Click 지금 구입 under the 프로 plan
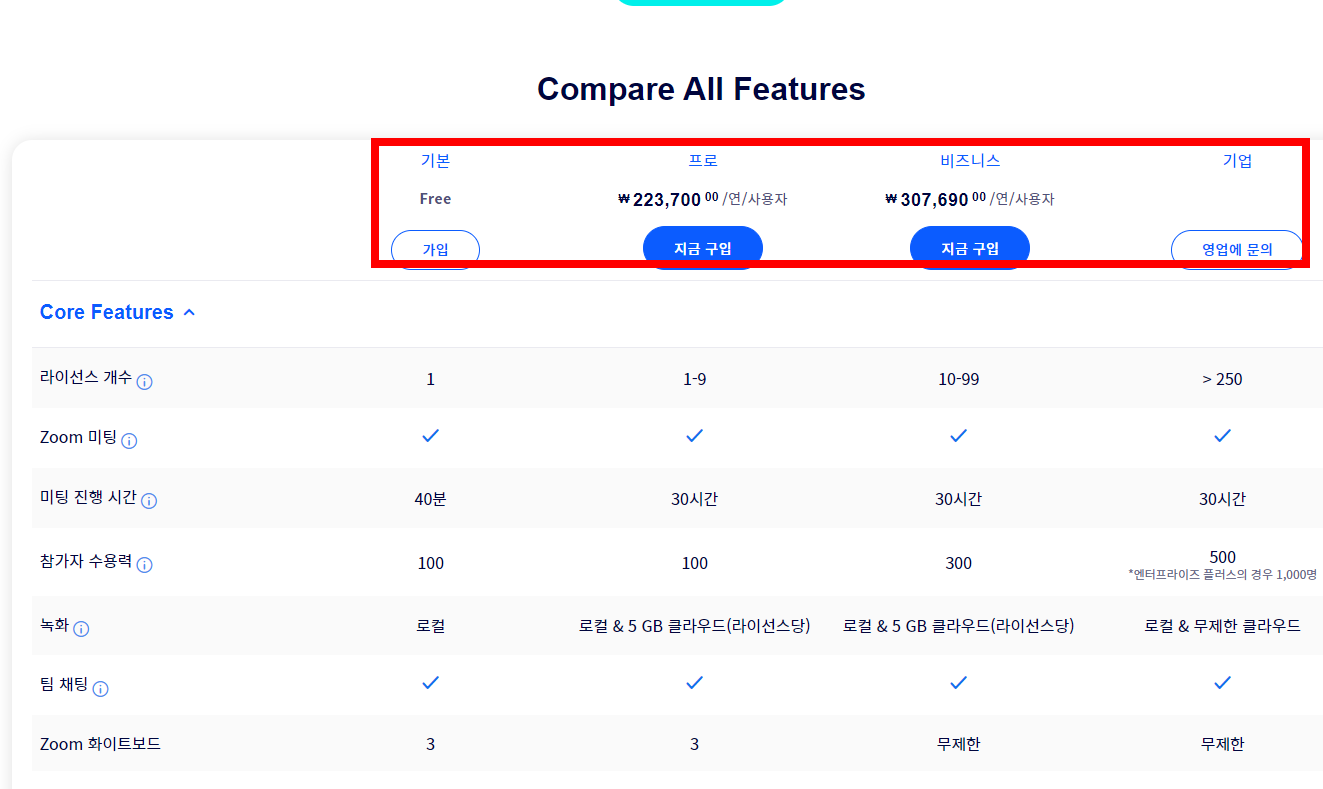 click(x=703, y=248)
